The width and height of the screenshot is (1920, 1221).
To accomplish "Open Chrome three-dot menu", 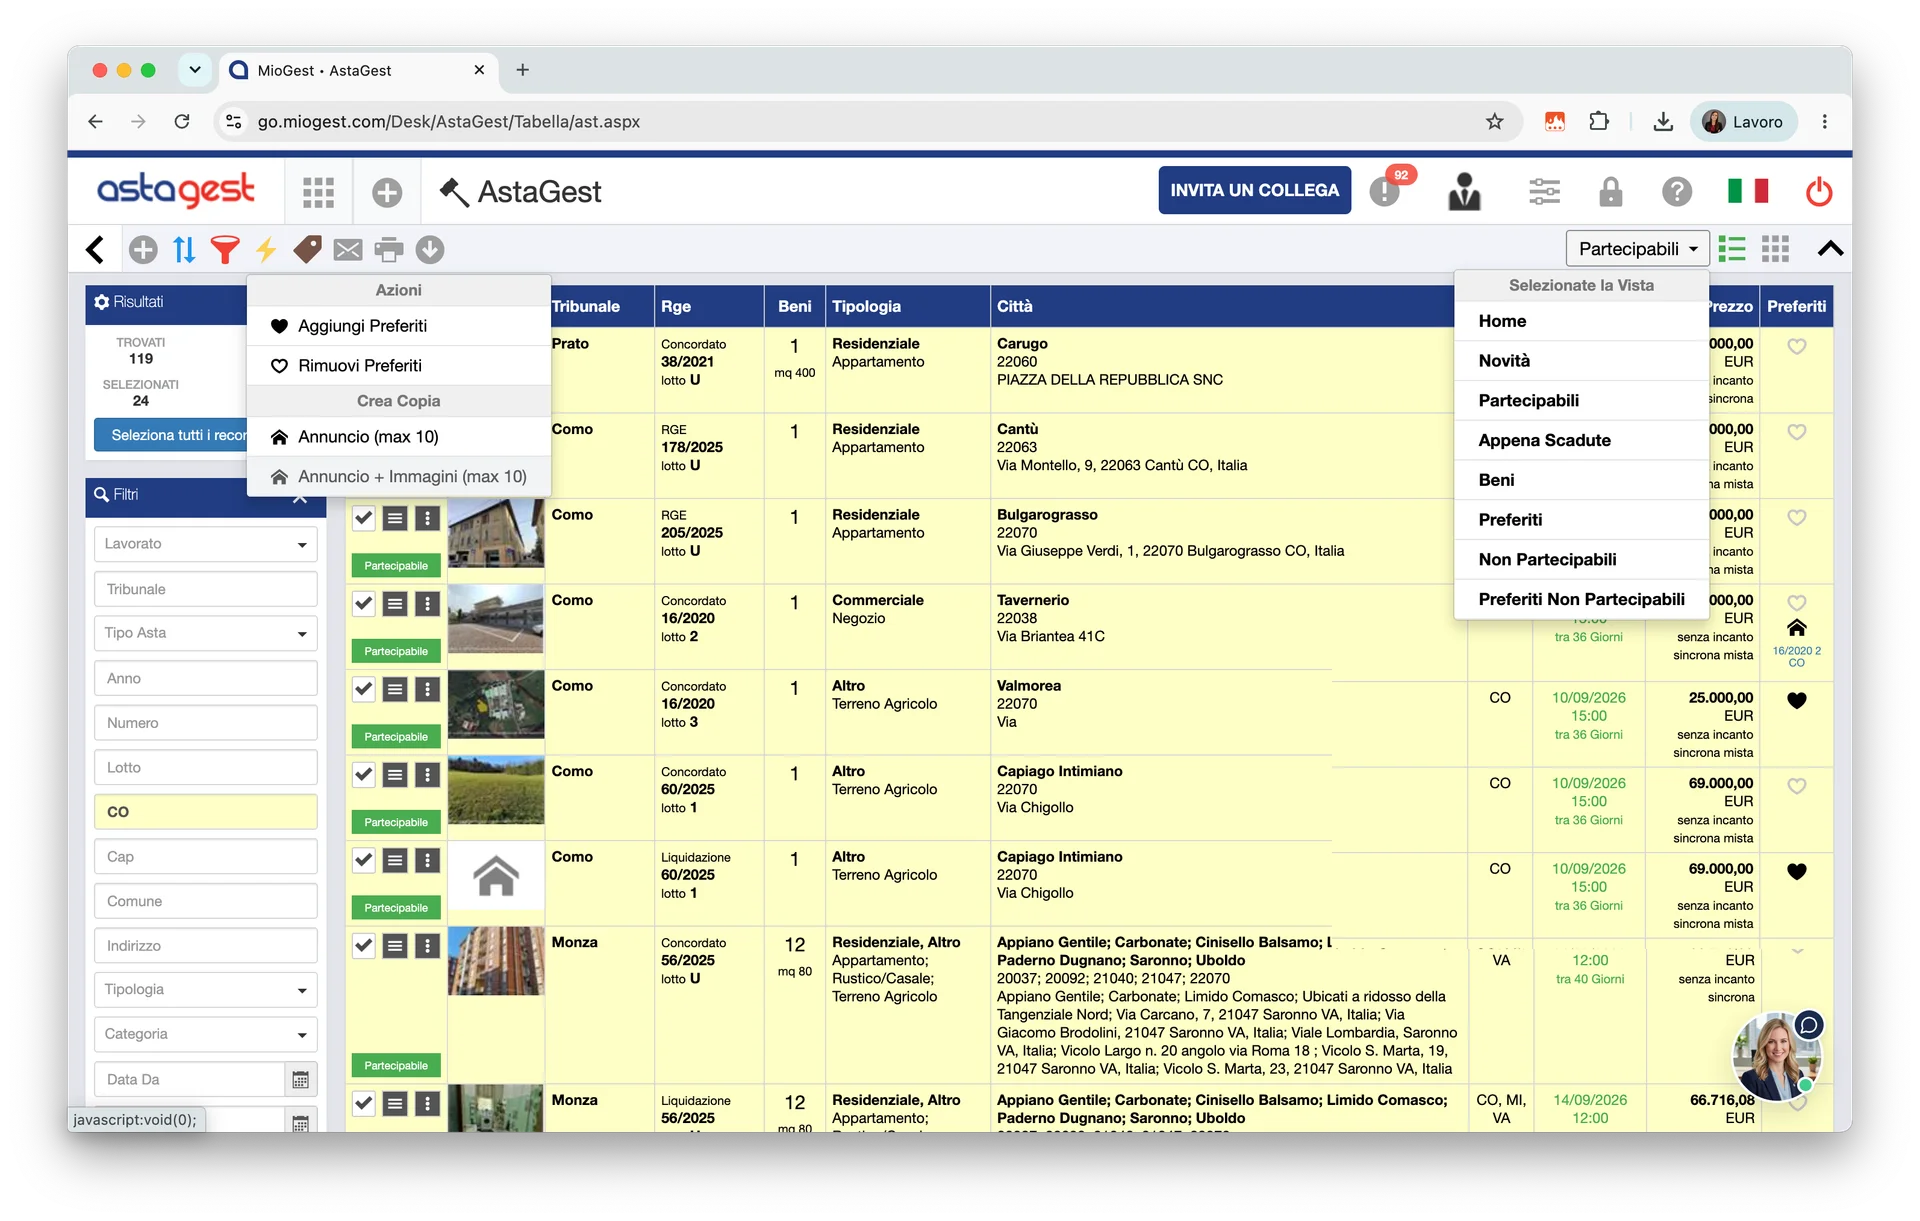I will tap(1825, 121).
